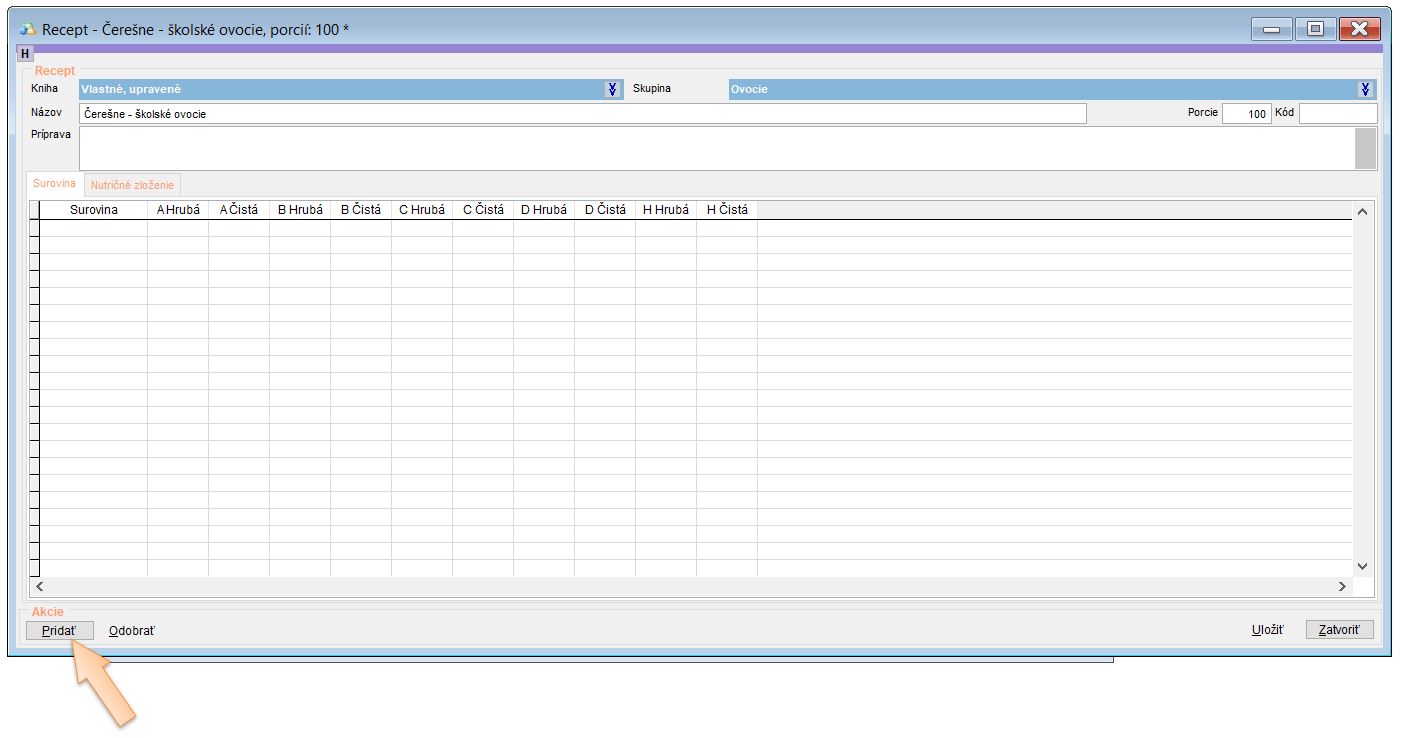Click the grid's scroll right arrow
Image resolution: width=1405 pixels, height=738 pixels.
(1343, 587)
